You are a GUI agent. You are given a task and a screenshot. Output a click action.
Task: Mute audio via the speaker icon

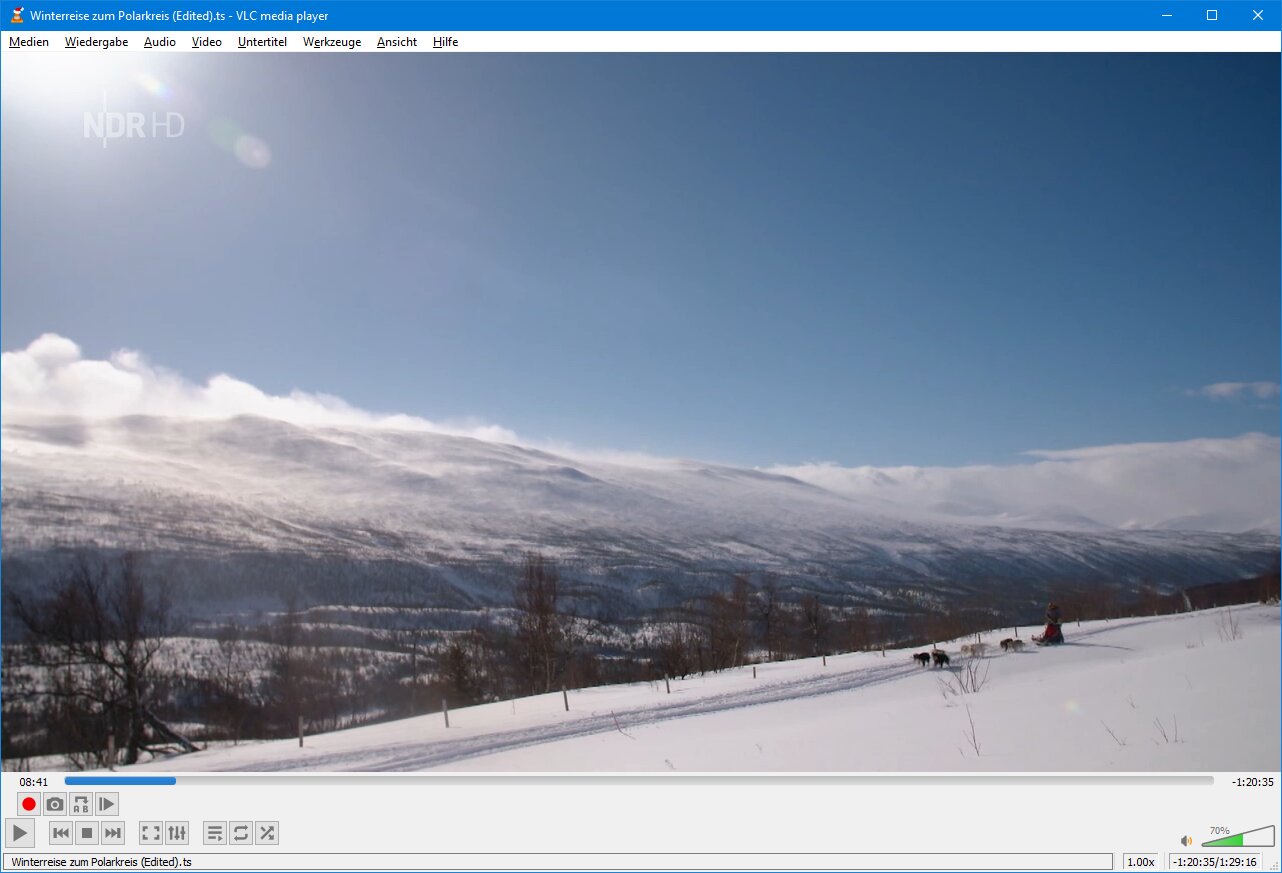(x=1187, y=841)
